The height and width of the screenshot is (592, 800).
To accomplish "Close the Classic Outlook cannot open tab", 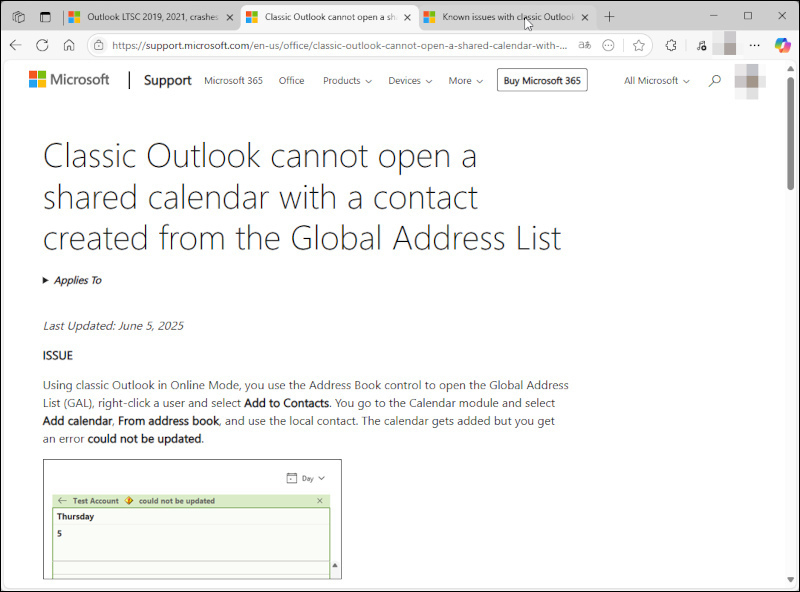I will (x=407, y=17).
